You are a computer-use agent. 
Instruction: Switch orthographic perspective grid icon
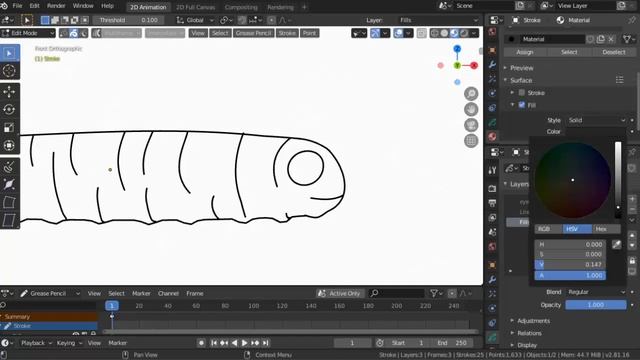[471, 141]
